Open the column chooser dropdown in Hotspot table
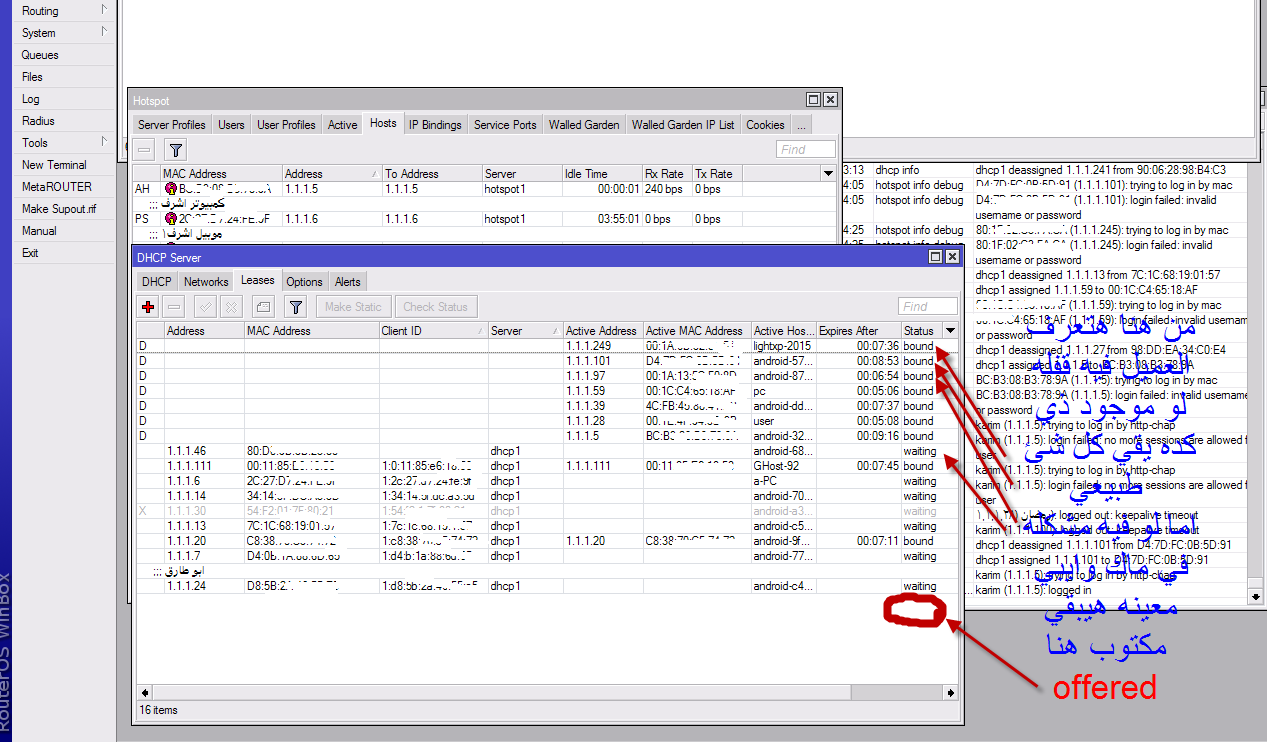 coord(828,174)
